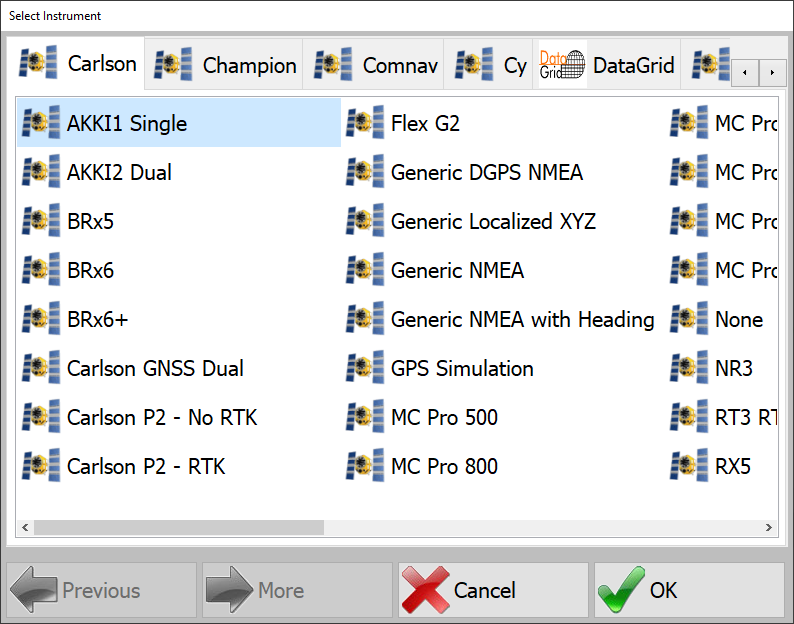Open the Cy manufacturer tab
This screenshot has width=794, height=624.
[488, 64]
